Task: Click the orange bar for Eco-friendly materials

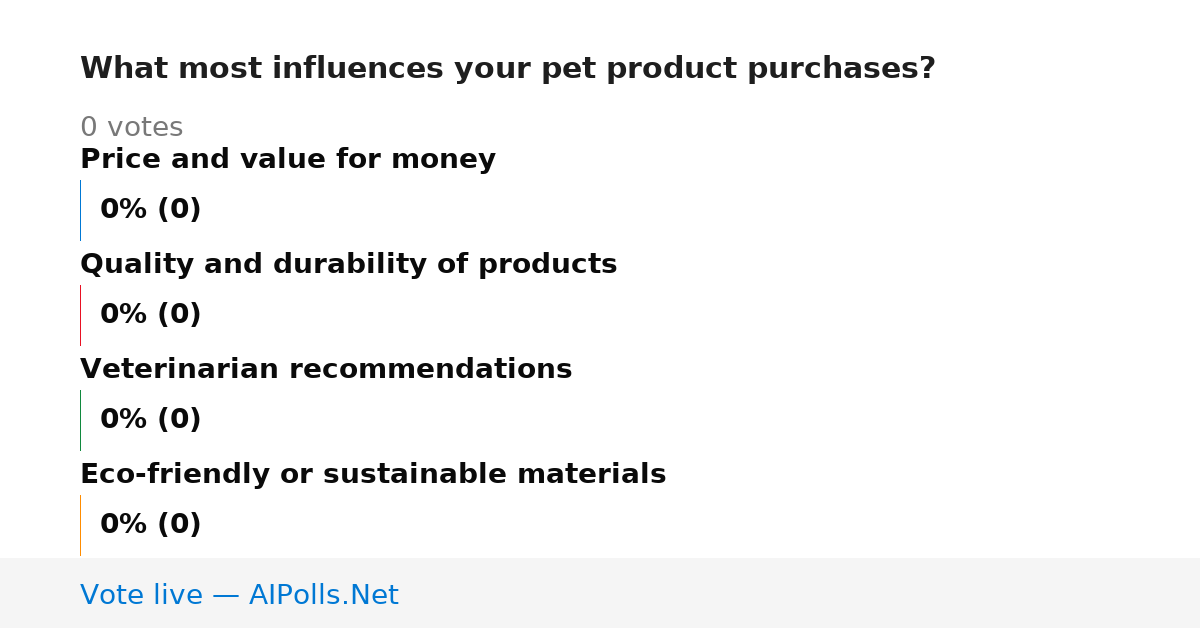Action: tap(80, 525)
